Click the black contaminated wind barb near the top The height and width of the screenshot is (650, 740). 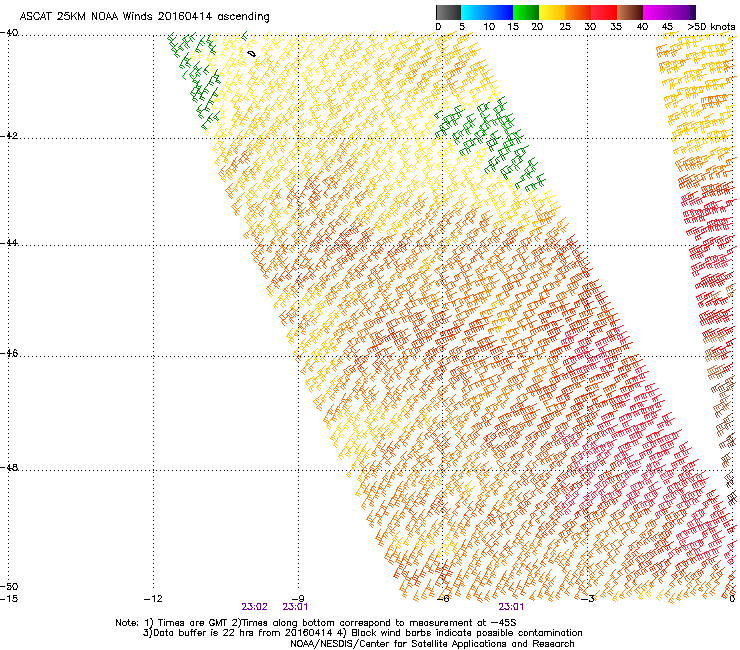252,54
